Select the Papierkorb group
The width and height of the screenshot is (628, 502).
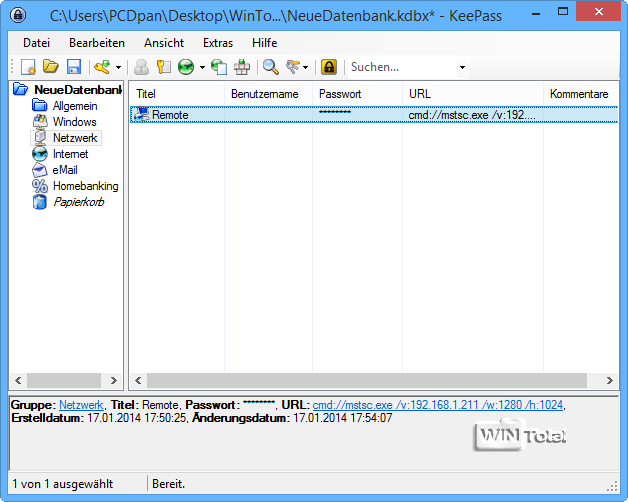79,202
